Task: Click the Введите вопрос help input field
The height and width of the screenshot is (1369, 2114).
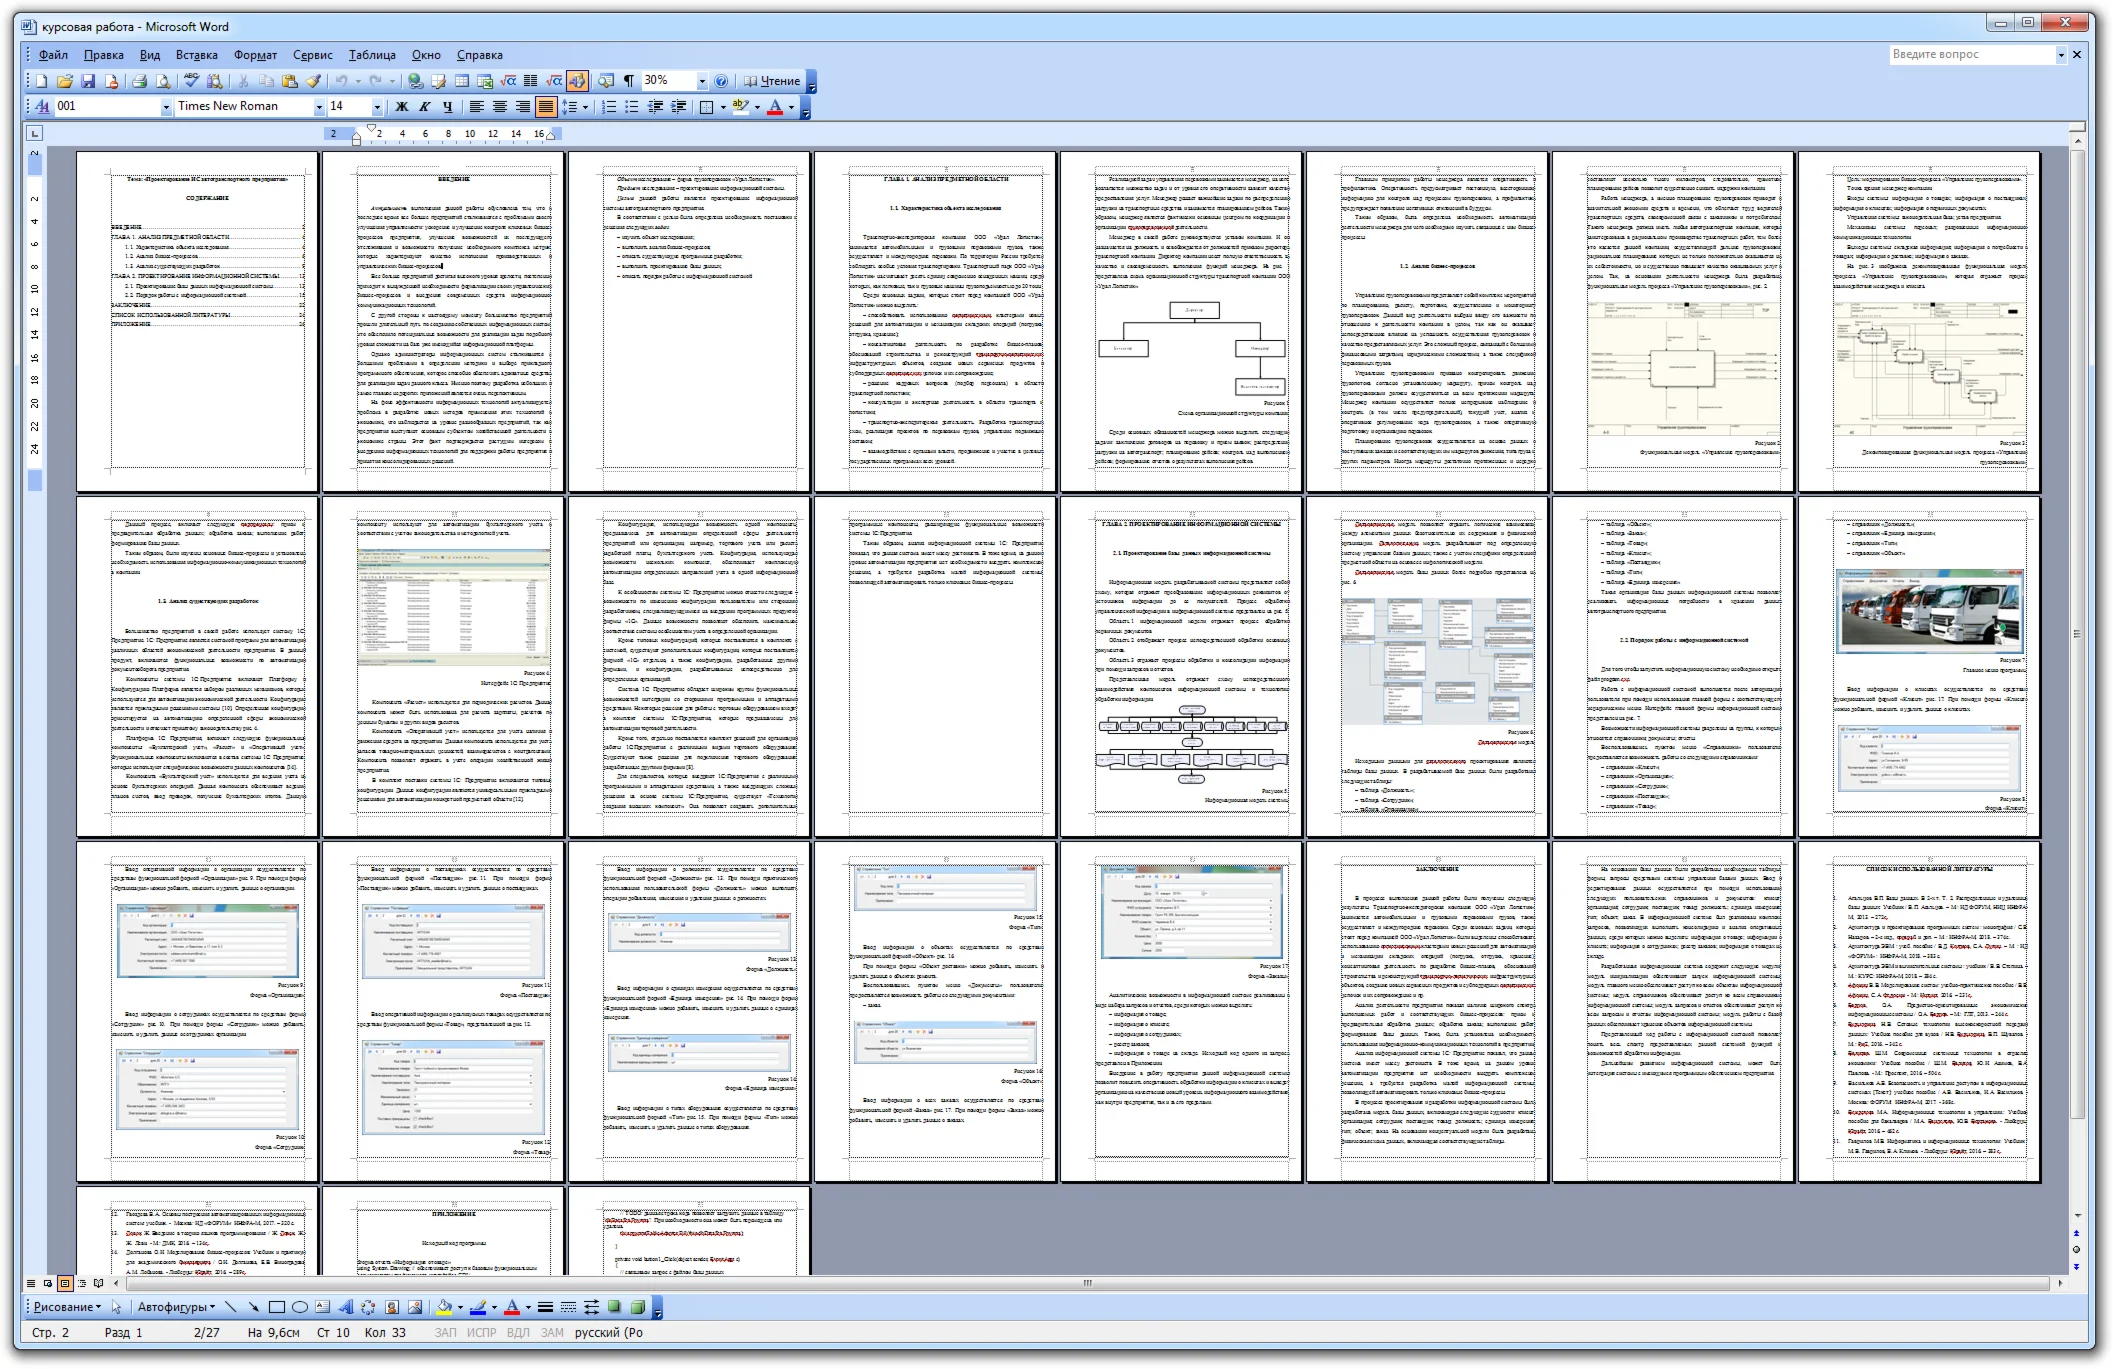Action: coord(1969,54)
